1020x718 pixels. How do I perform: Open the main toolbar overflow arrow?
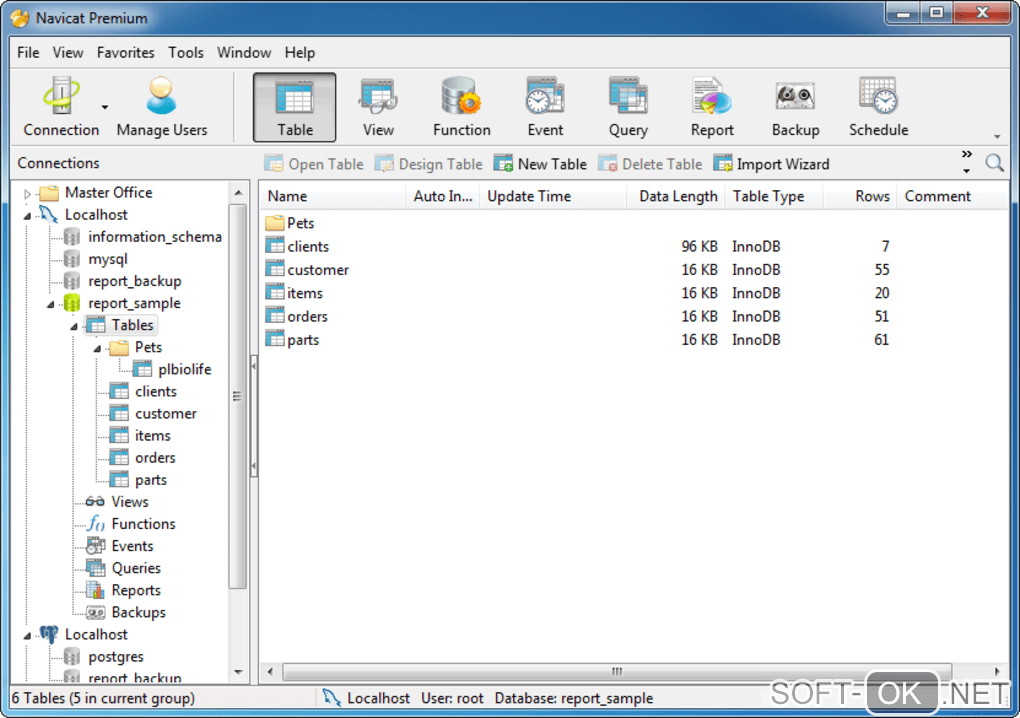997,137
